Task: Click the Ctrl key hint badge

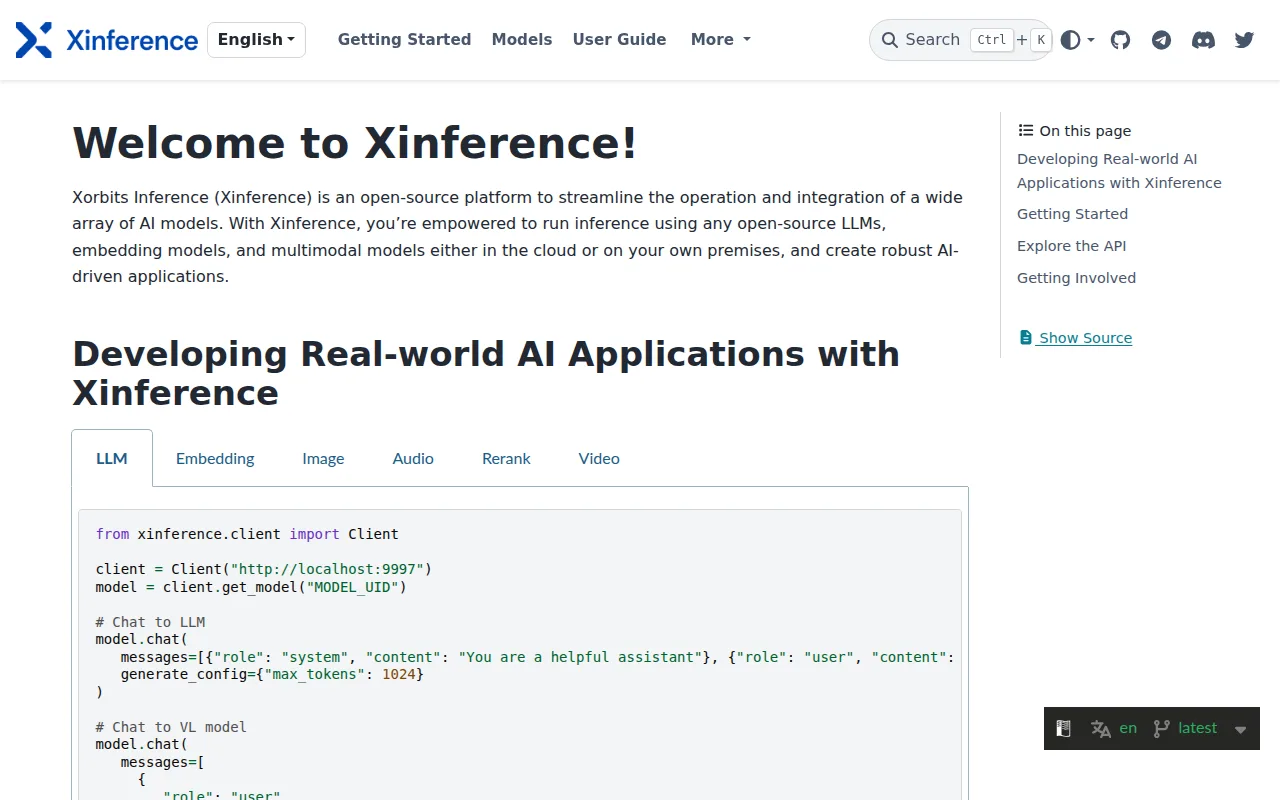Action: [991, 40]
